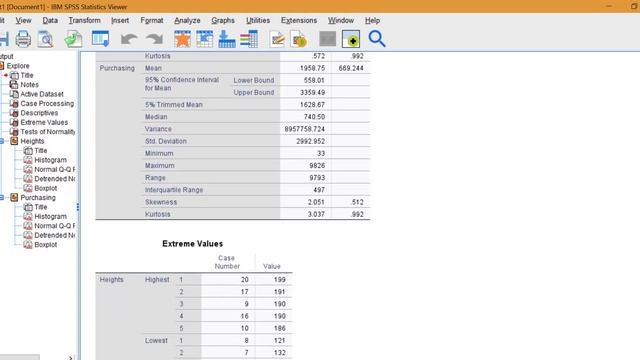Click the Recall recent dialogs icon

click(x=100, y=39)
